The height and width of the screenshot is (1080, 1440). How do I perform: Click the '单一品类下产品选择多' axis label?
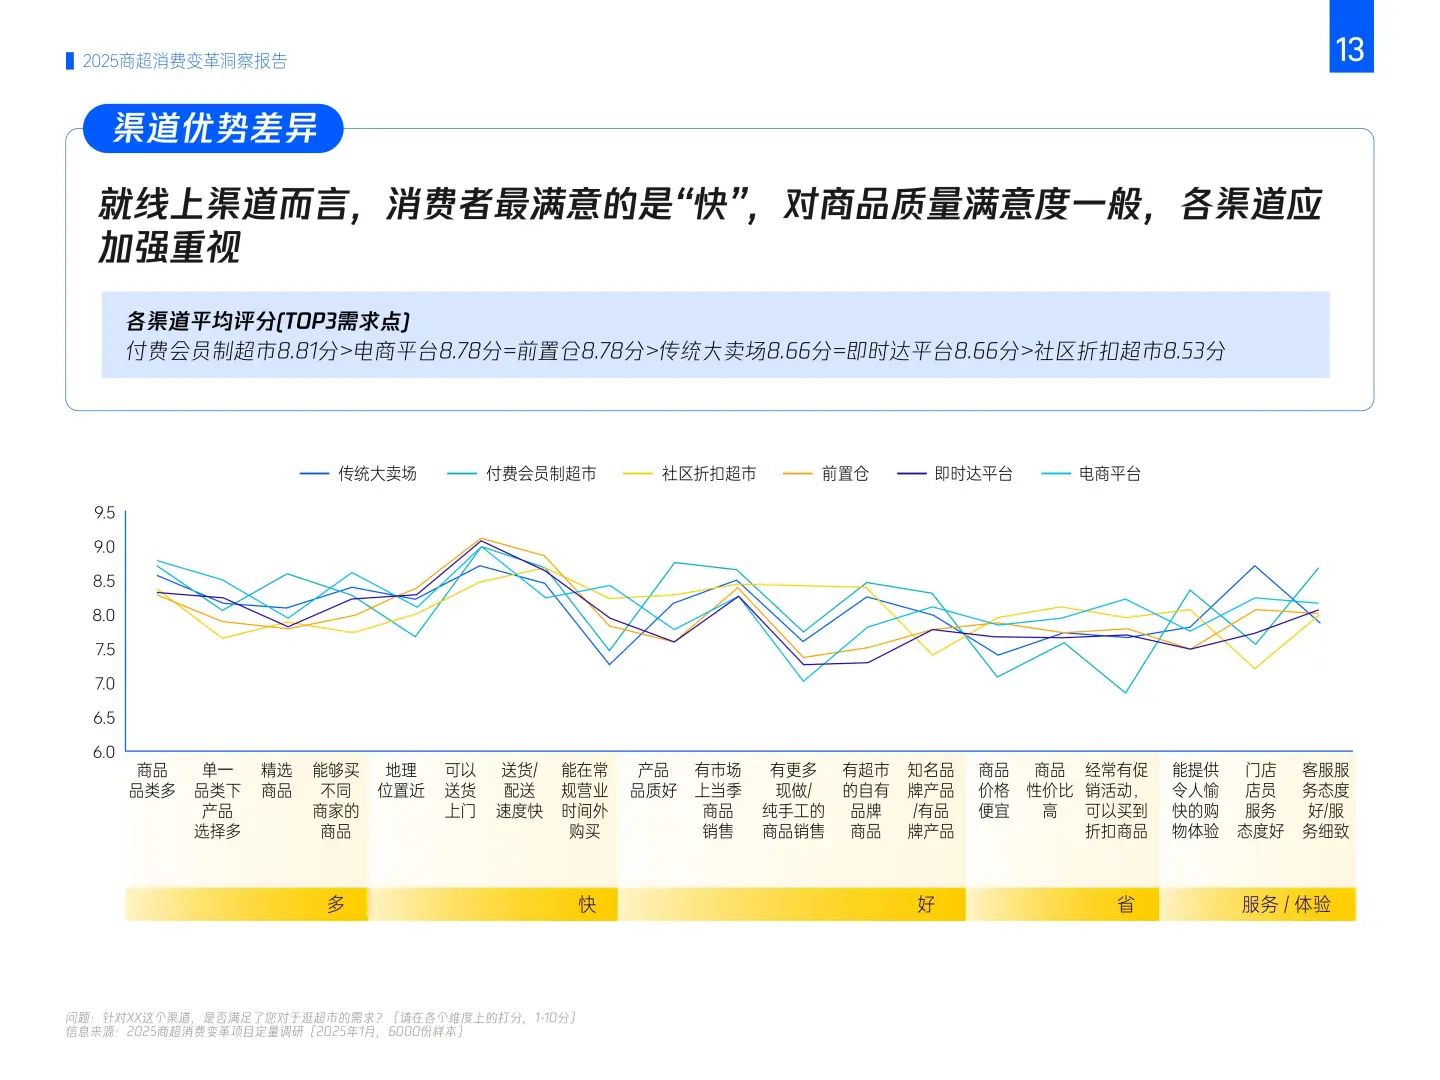[x=217, y=800]
